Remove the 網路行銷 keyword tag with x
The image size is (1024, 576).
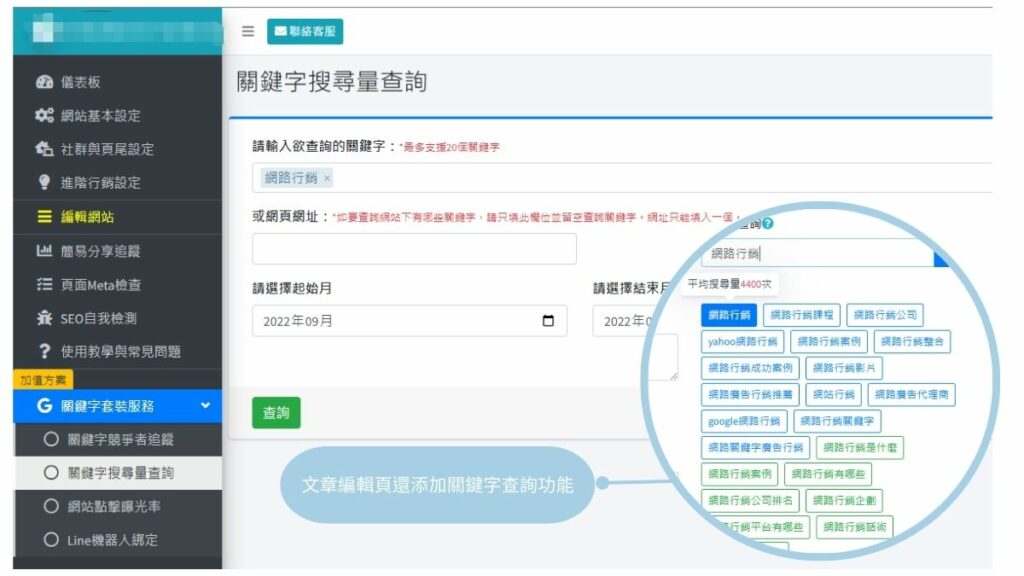click(x=327, y=178)
